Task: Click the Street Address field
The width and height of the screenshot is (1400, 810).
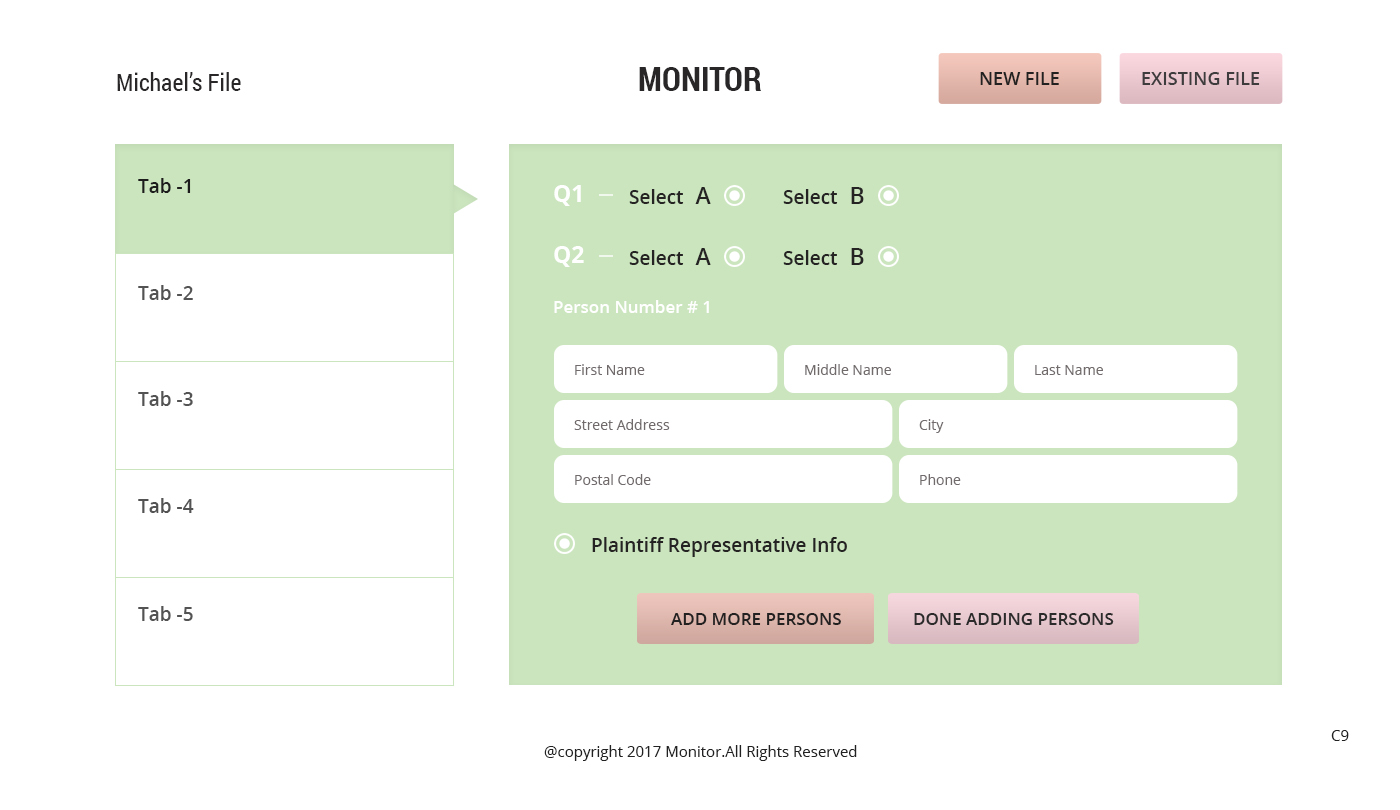Action: 722,425
